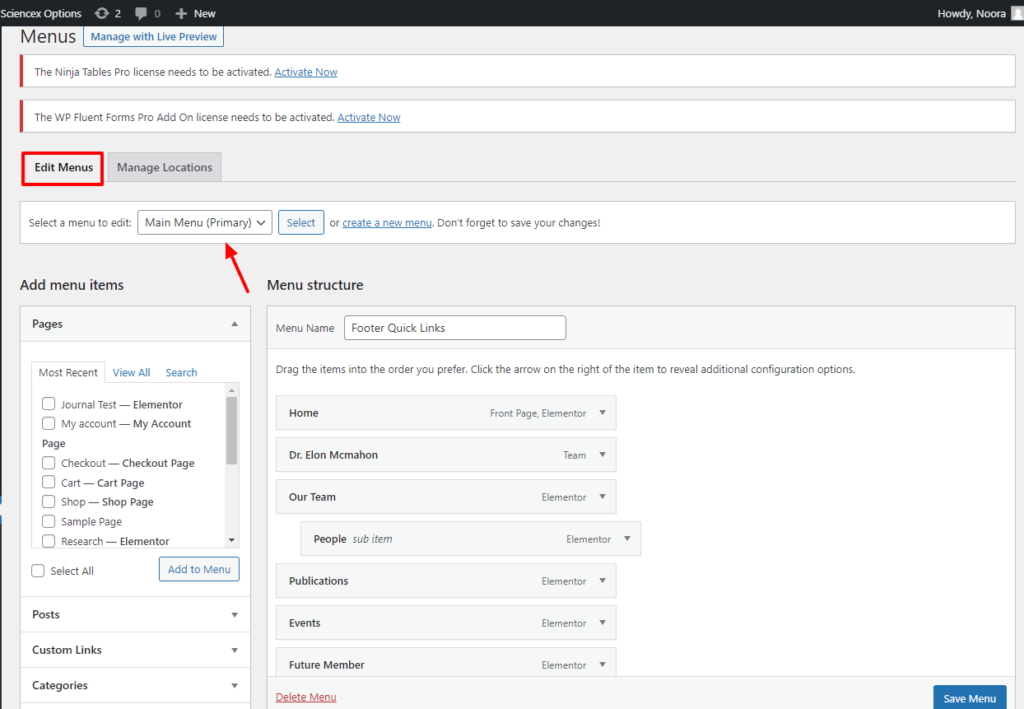Screen dimensions: 1024x709
Task: Collapse the Pages panel arrow
Action: click(x=234, y=324)
